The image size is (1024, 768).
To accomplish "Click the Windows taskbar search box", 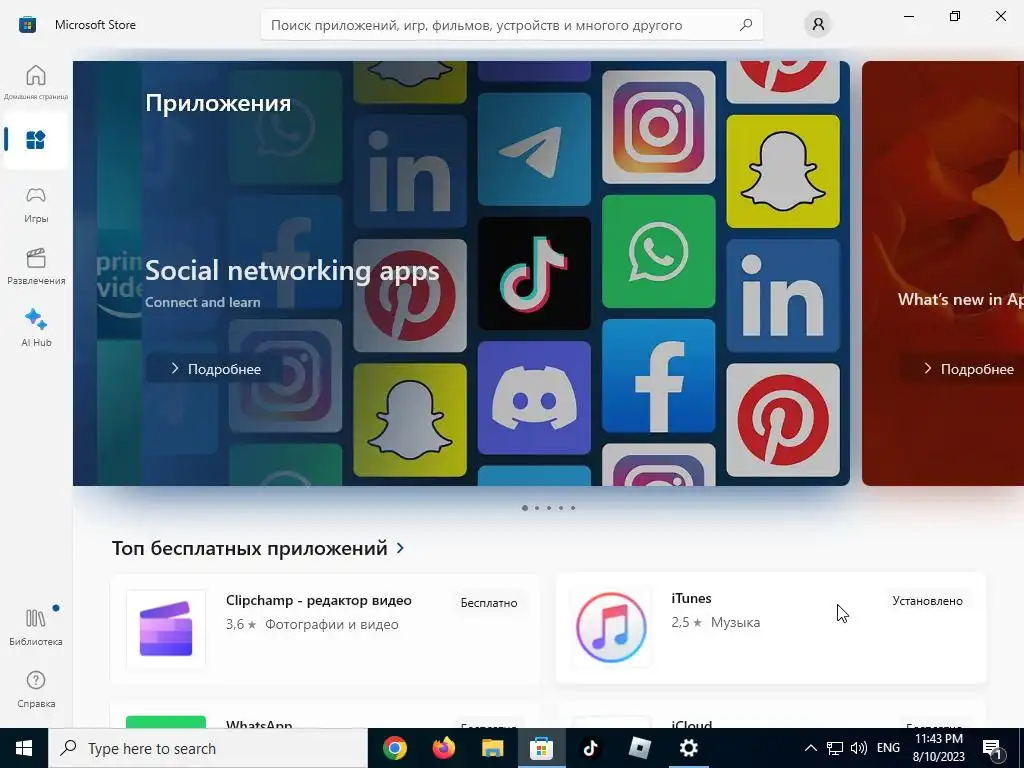I will pos(208,748).
